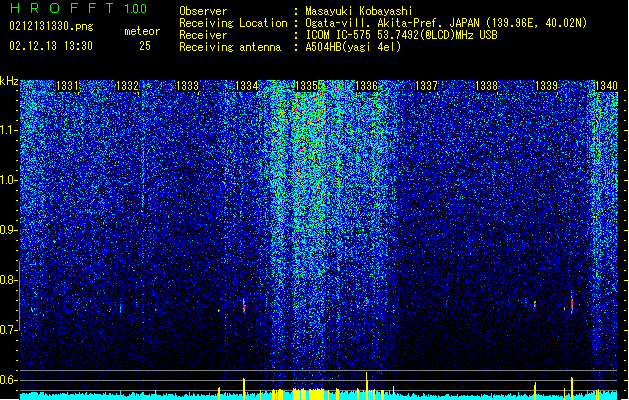Click the version number 1.0.0
Screen dimensions: 629x400
135,8
